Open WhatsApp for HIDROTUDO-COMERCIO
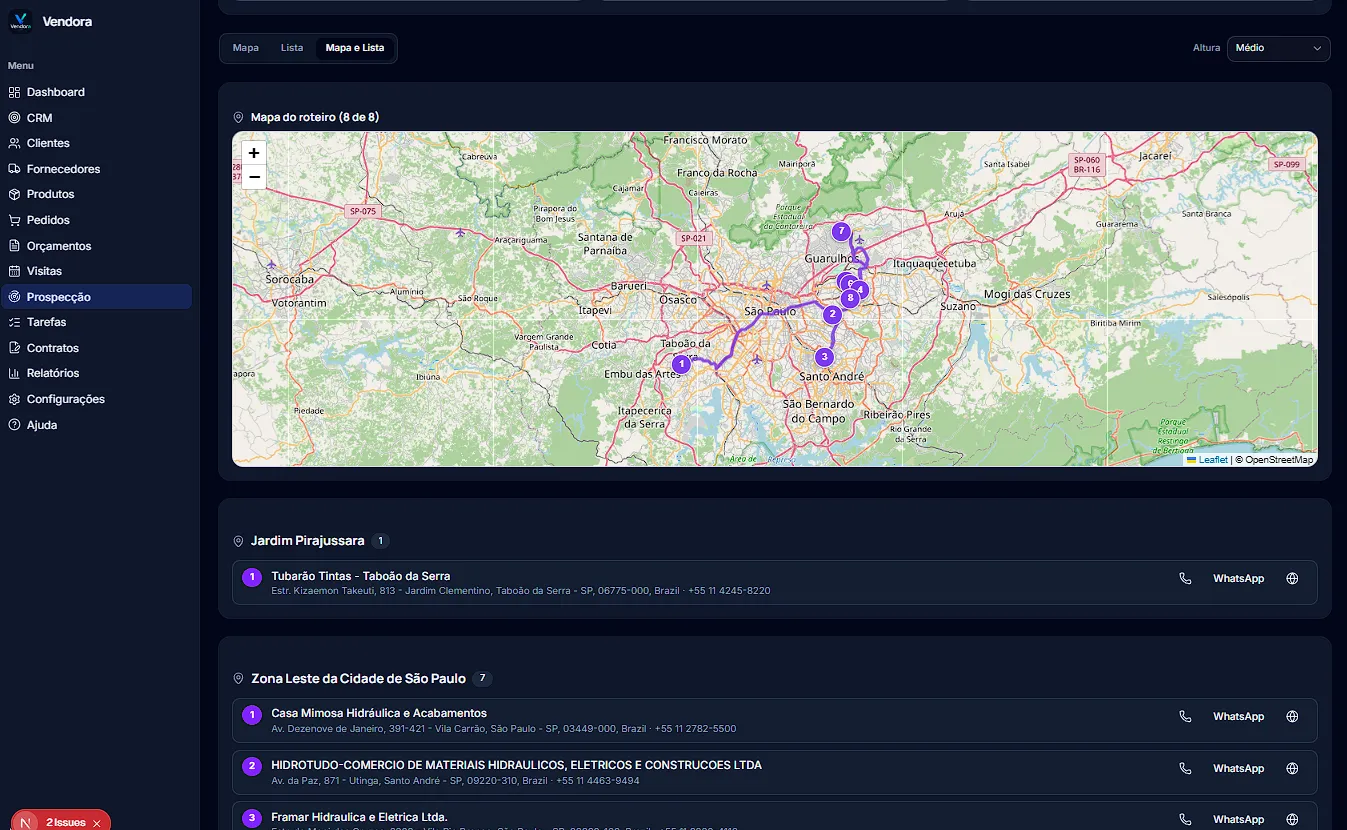 click(x=1238, y=768)
